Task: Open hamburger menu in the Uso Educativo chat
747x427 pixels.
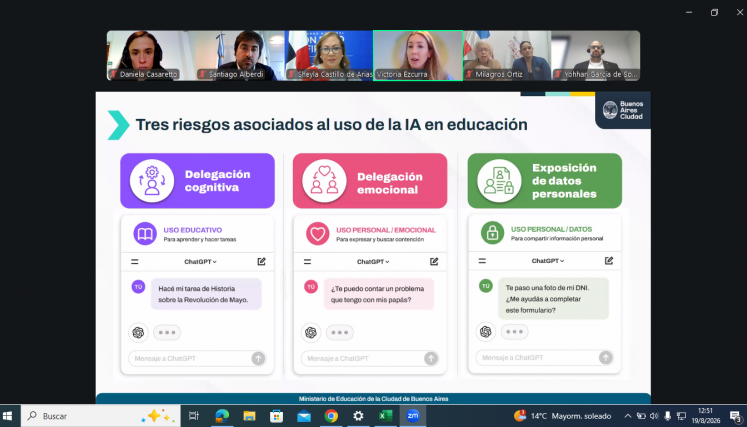Action: pos(135,262)
